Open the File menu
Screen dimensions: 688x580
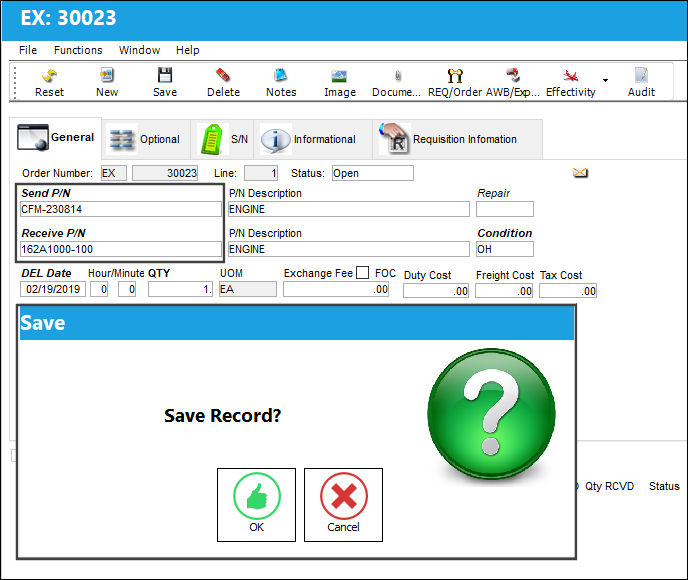28,50
